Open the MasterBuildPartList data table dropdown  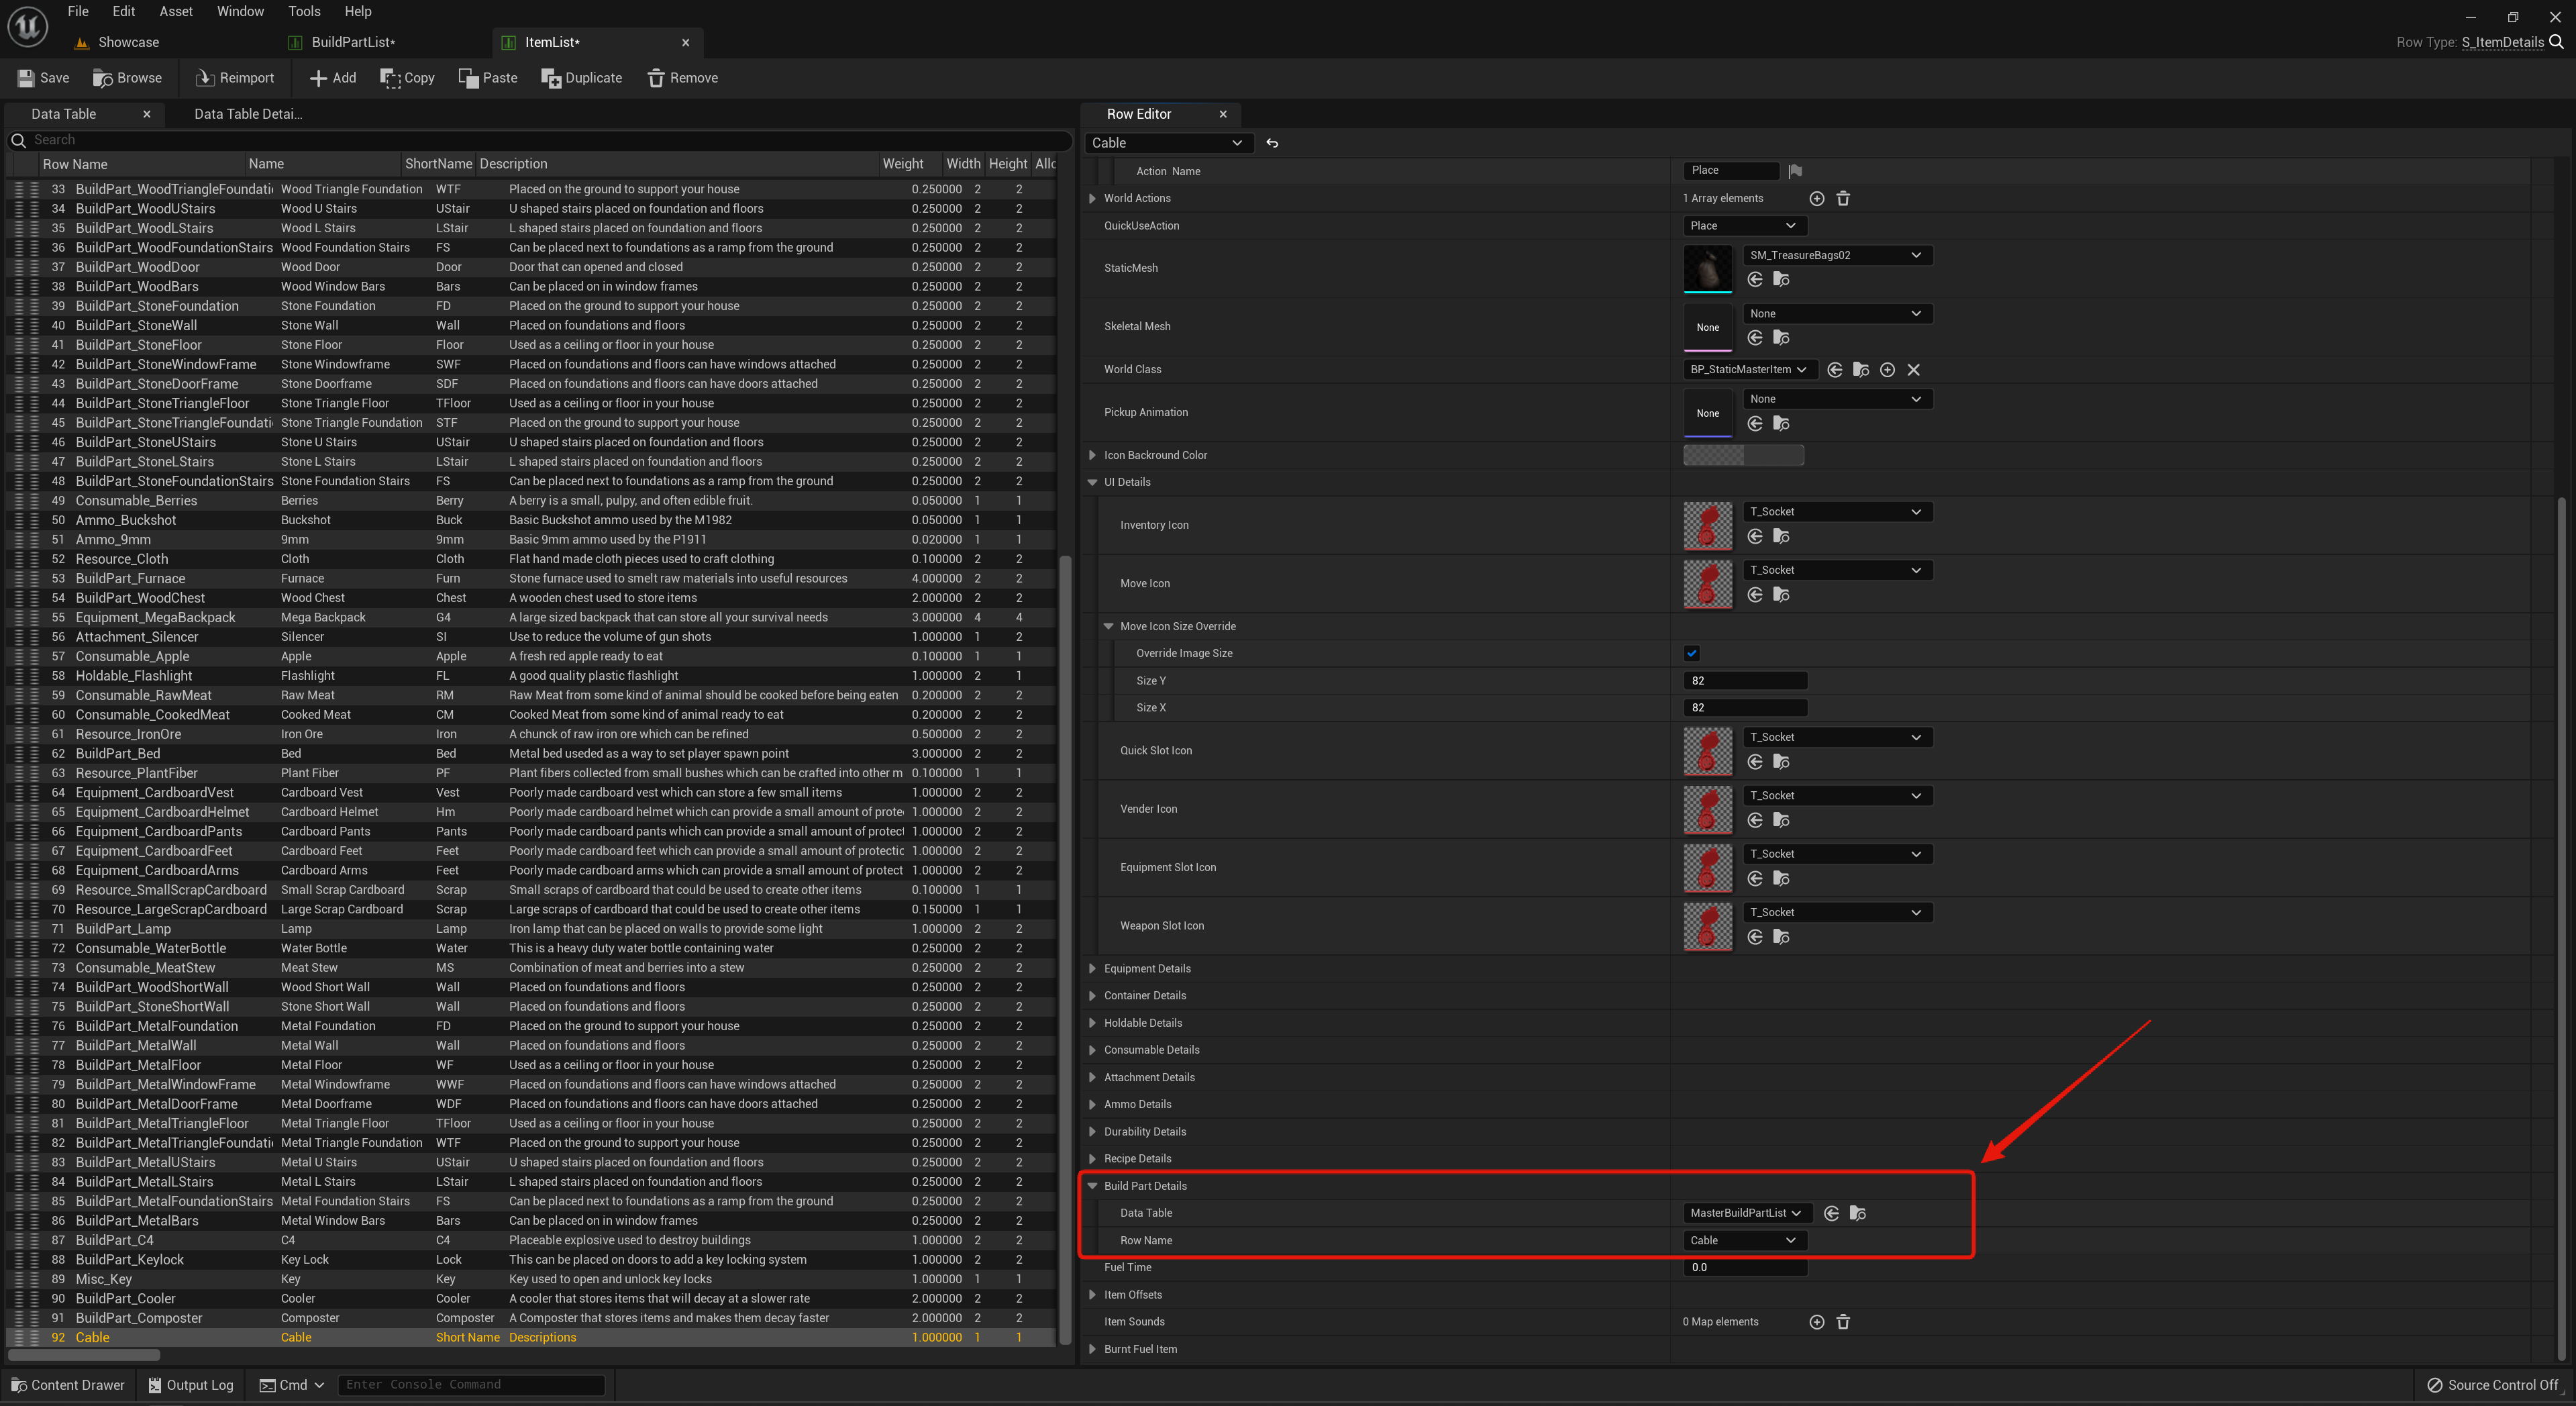1745,1213
